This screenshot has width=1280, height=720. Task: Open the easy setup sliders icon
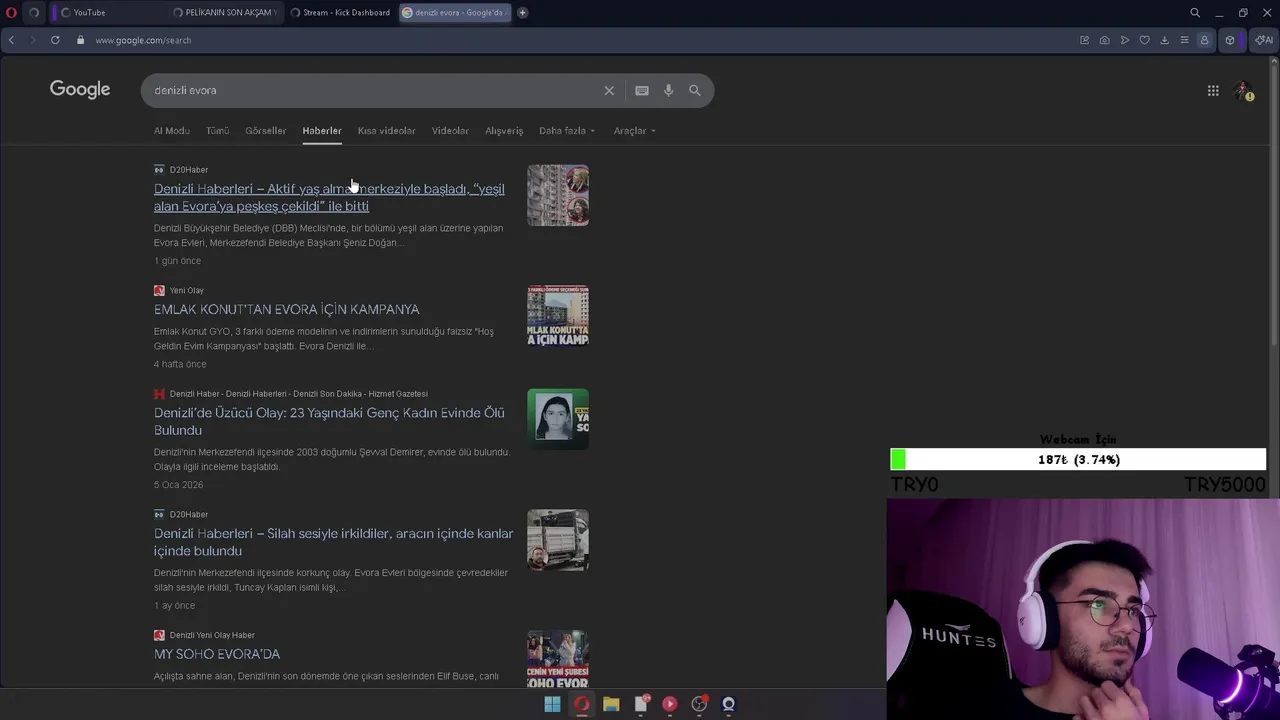click(x=1184, y=40)
